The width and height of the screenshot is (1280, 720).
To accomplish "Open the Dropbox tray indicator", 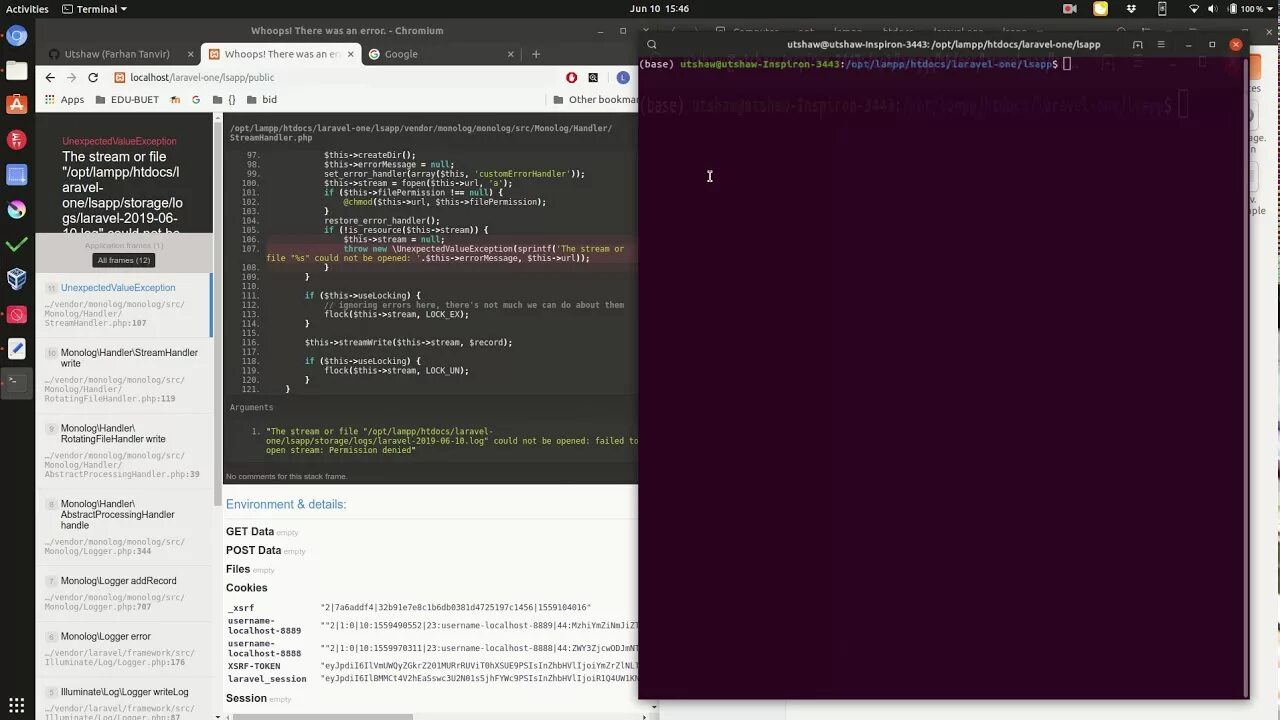I will coord(1131,9).
